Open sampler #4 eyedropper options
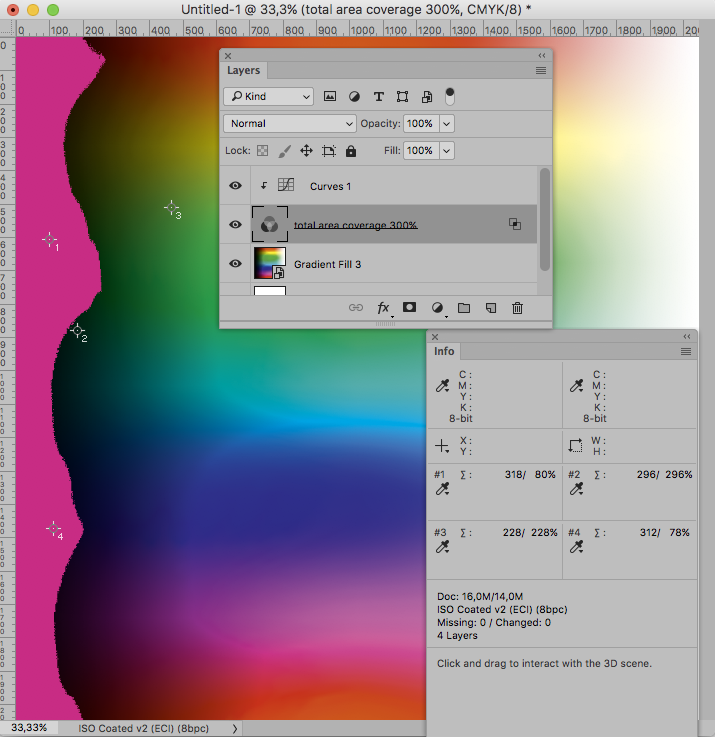 click(576, 547)
